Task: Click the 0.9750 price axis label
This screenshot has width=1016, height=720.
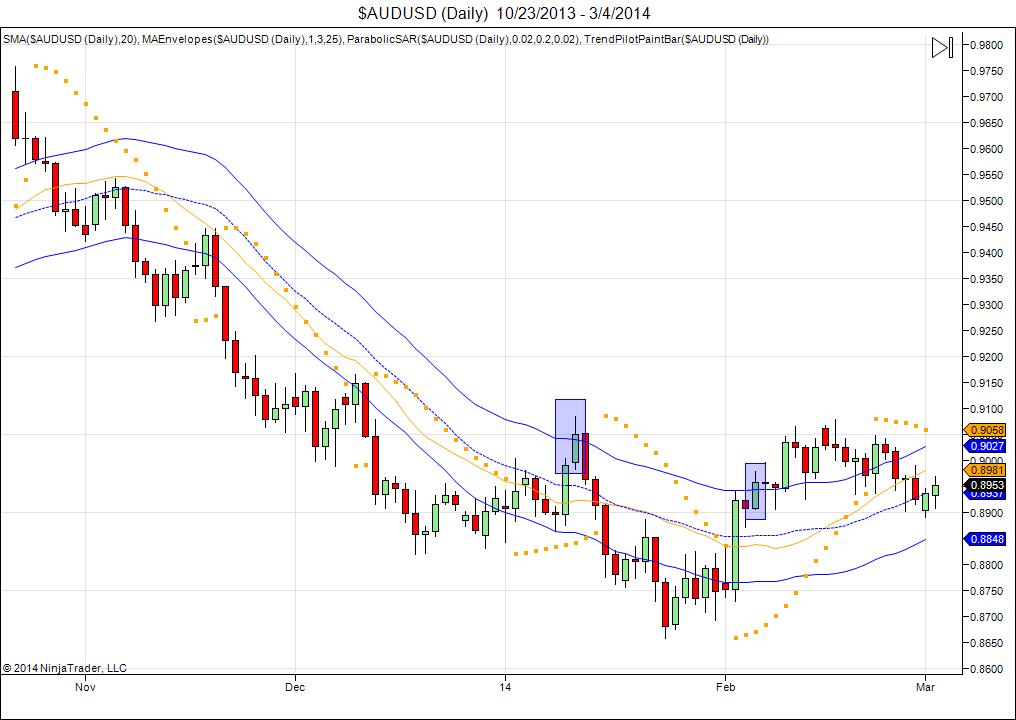Action: (x=987, y=71)
